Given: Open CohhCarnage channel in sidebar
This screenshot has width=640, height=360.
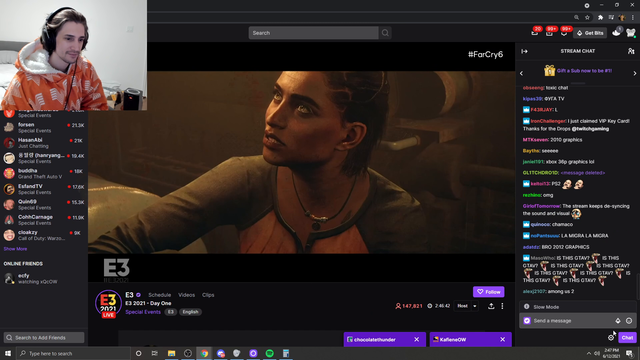Looking at the screenshot, I should [x=44, y=220].
